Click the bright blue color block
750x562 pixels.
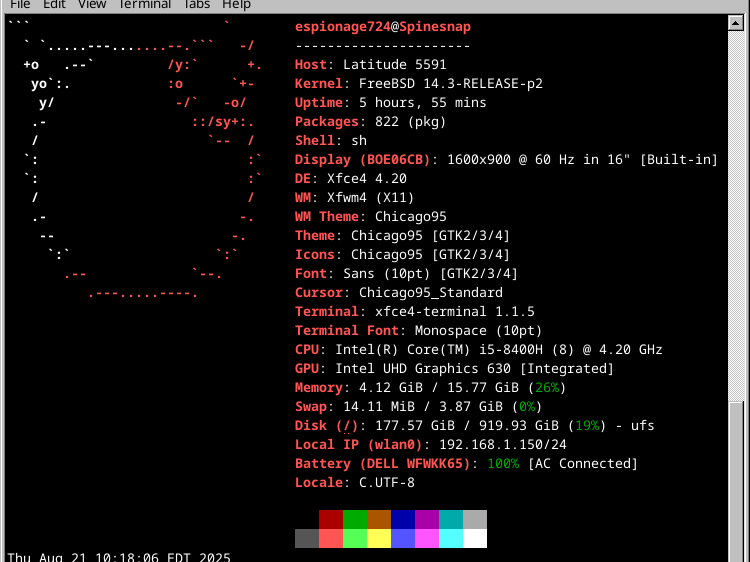(403, 538)
